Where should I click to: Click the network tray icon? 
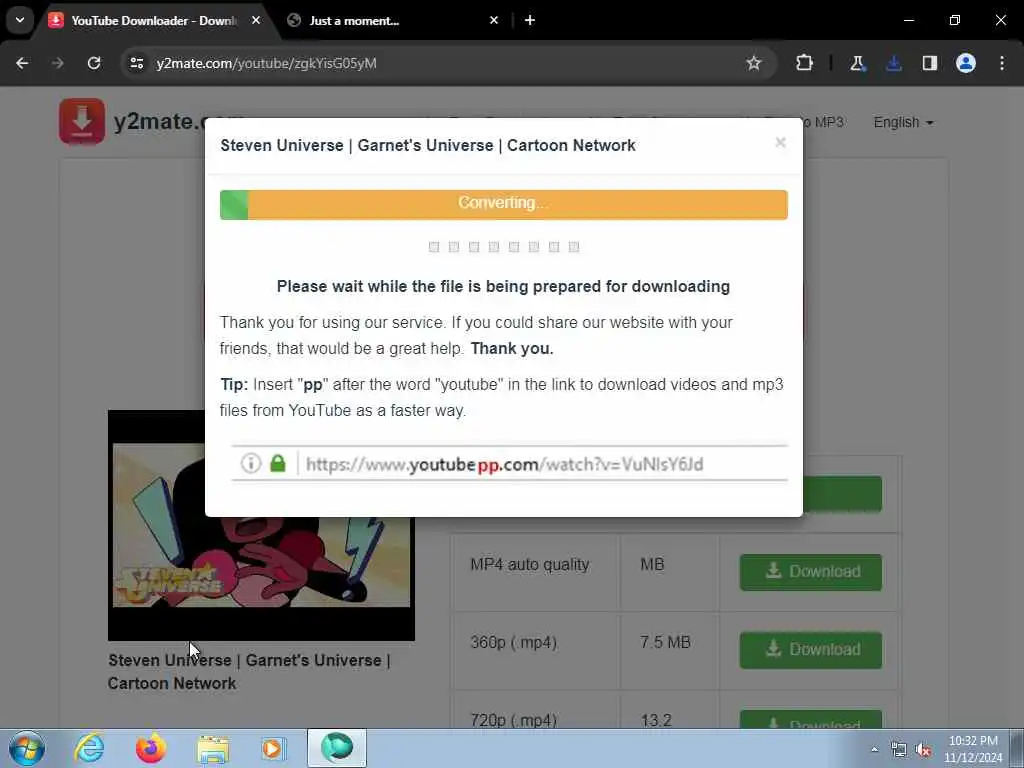[899, 750]
